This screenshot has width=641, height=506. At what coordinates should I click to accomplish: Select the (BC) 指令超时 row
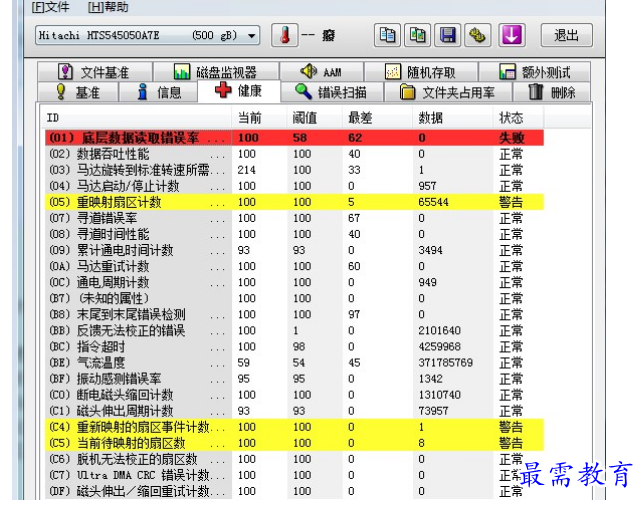294,347
